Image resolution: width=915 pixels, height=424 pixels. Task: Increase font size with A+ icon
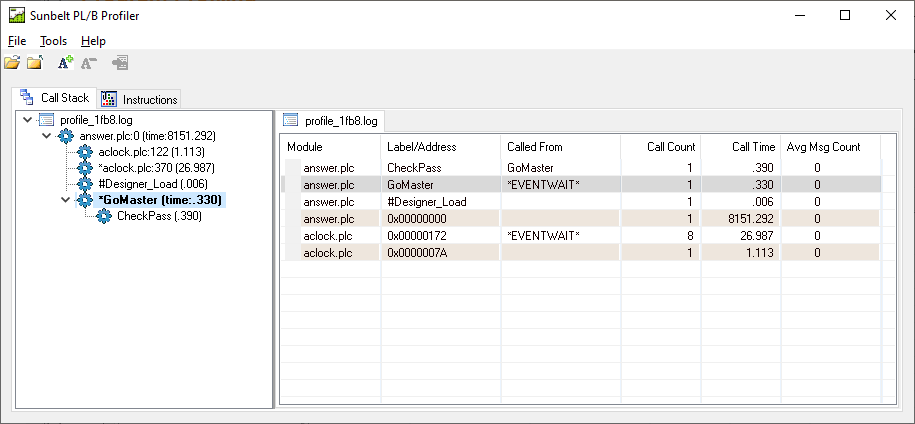65,63
